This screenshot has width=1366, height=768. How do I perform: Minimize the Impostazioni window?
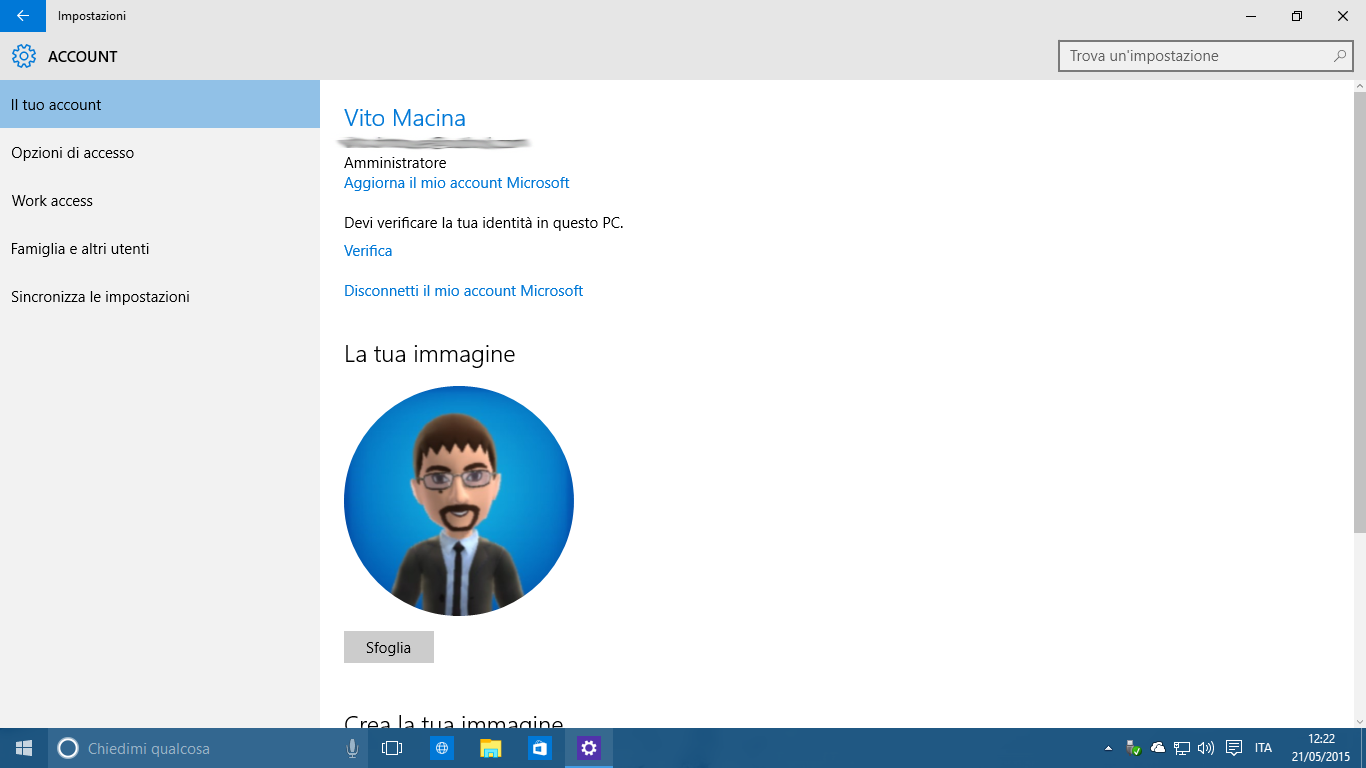click(1251, 16)
